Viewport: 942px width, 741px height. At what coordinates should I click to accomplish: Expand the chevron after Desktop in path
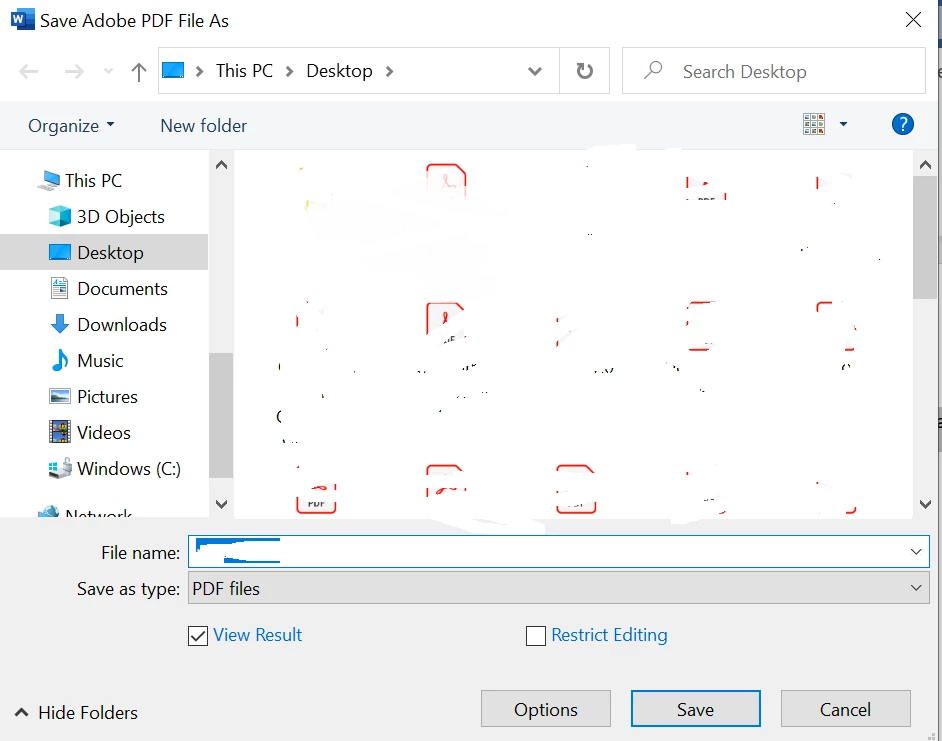(x=389, y=72)
